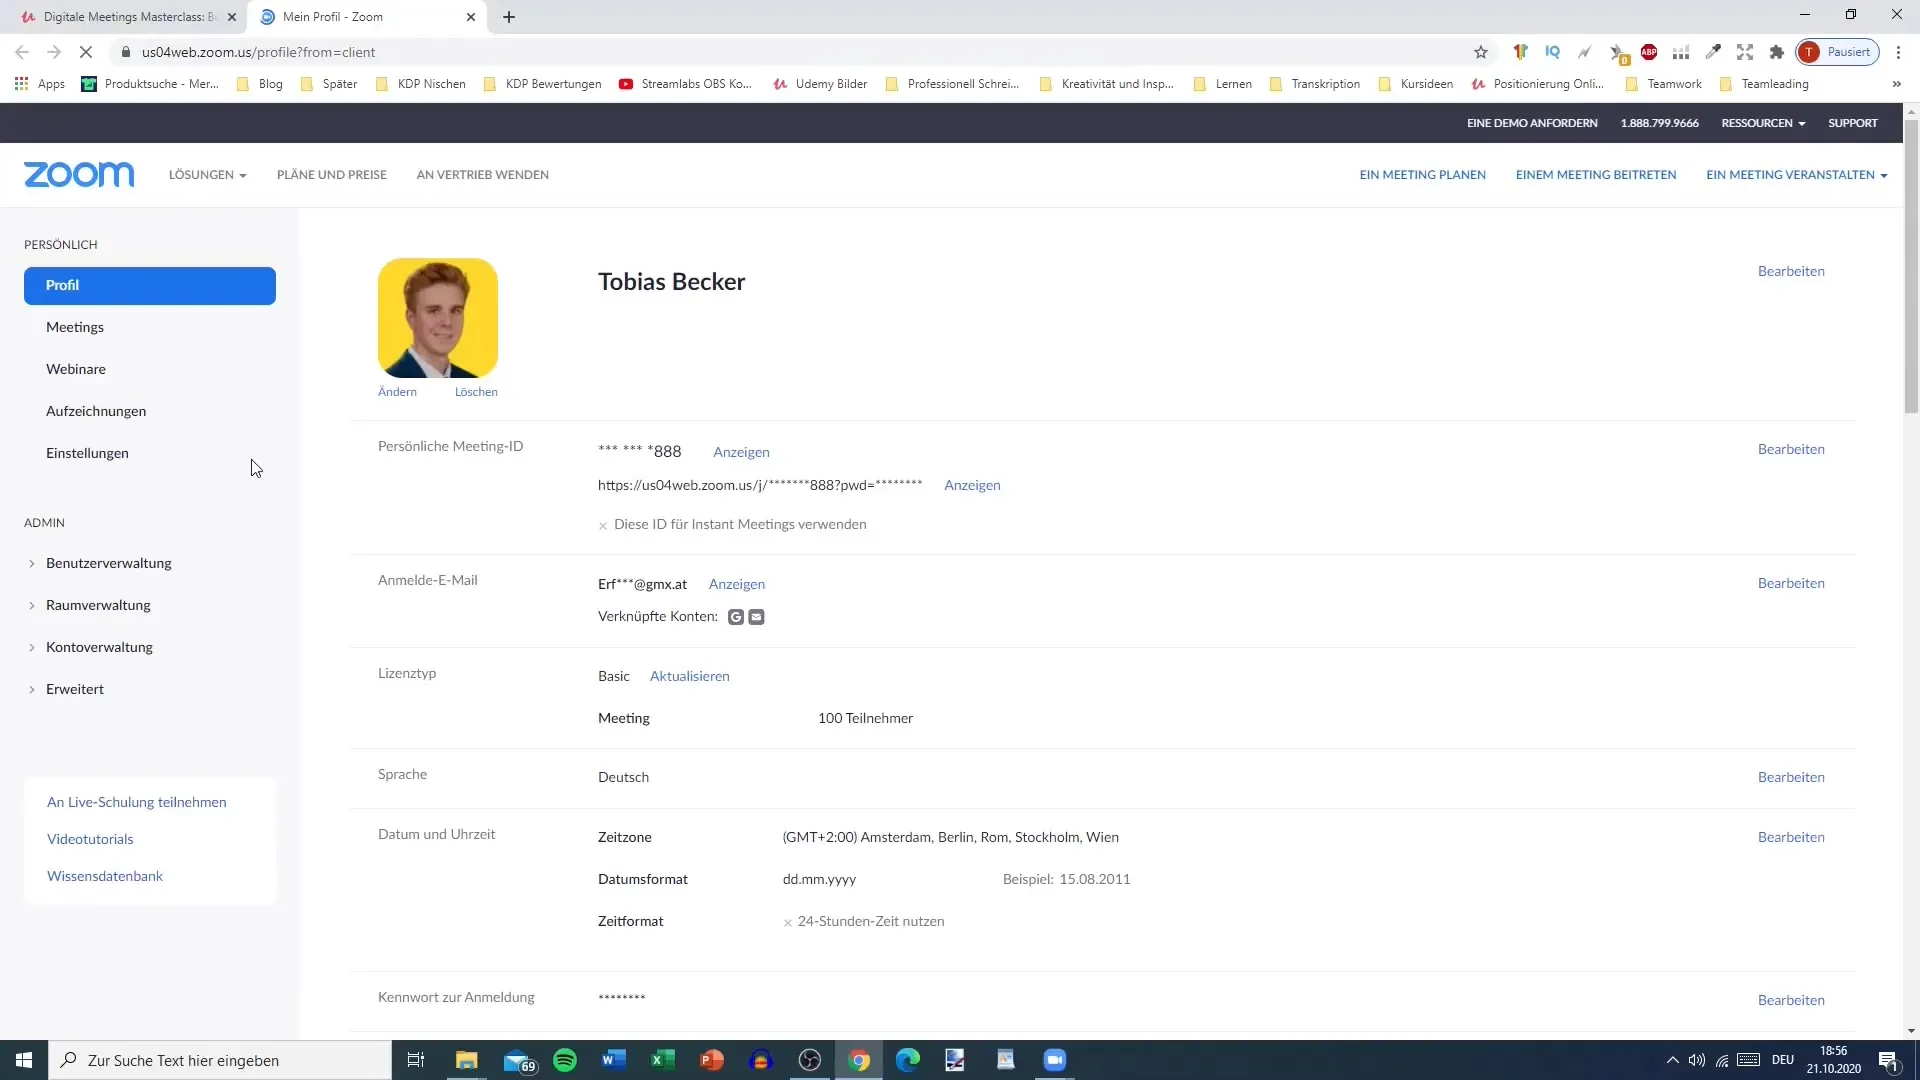The image size is (1920, 1080).
Task: Toggle the 24-Stunden-Zeit nutzen checkbox
Action: coord(789,920)
